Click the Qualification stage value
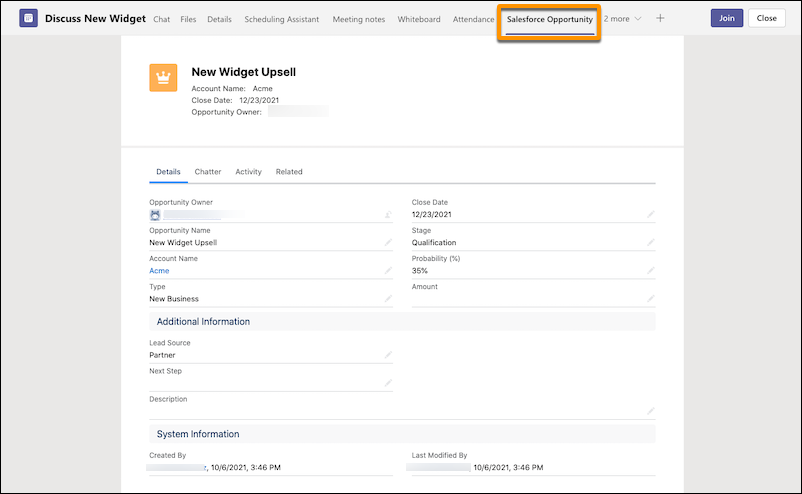The image size is (802, 494). click(x=434, y=243)
